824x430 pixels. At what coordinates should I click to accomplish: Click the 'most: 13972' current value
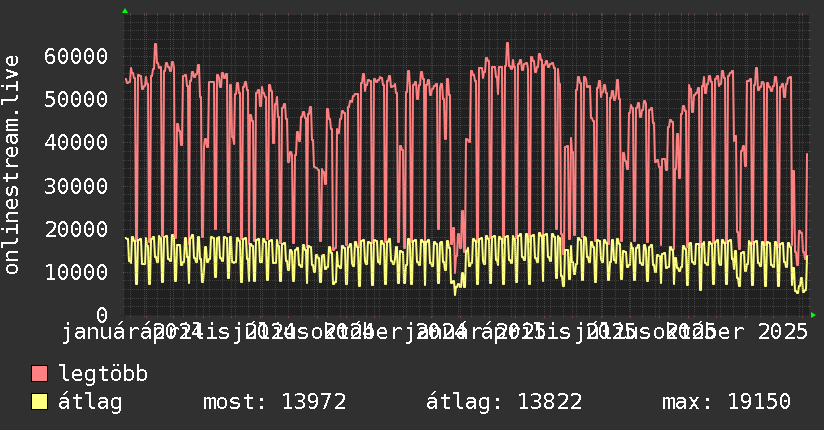(x=274, y=402)
